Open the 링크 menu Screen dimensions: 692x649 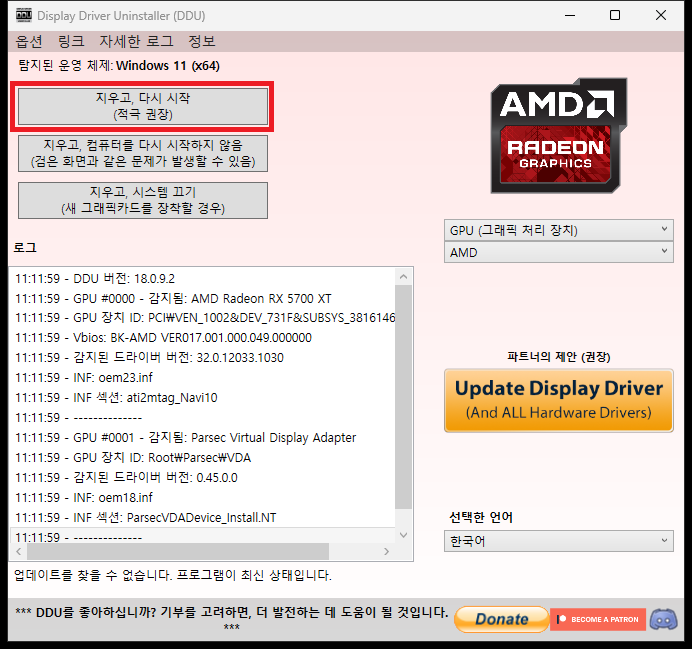71,41
